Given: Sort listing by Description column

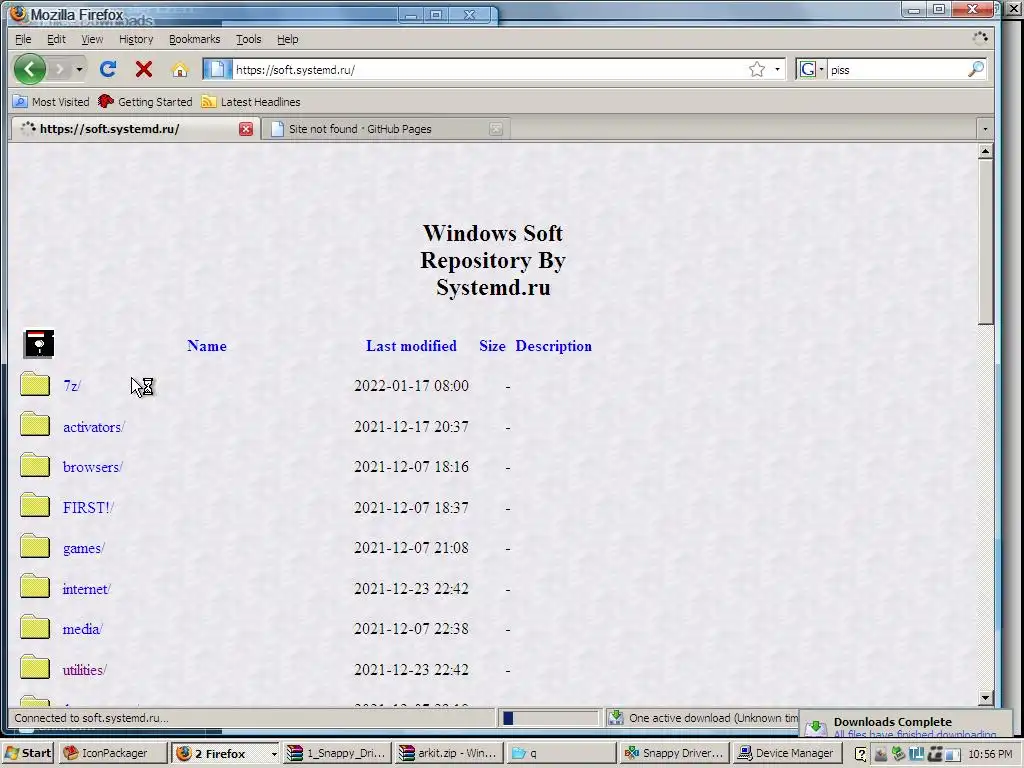Looking at the screenshot, I should (x=553, y=346).
